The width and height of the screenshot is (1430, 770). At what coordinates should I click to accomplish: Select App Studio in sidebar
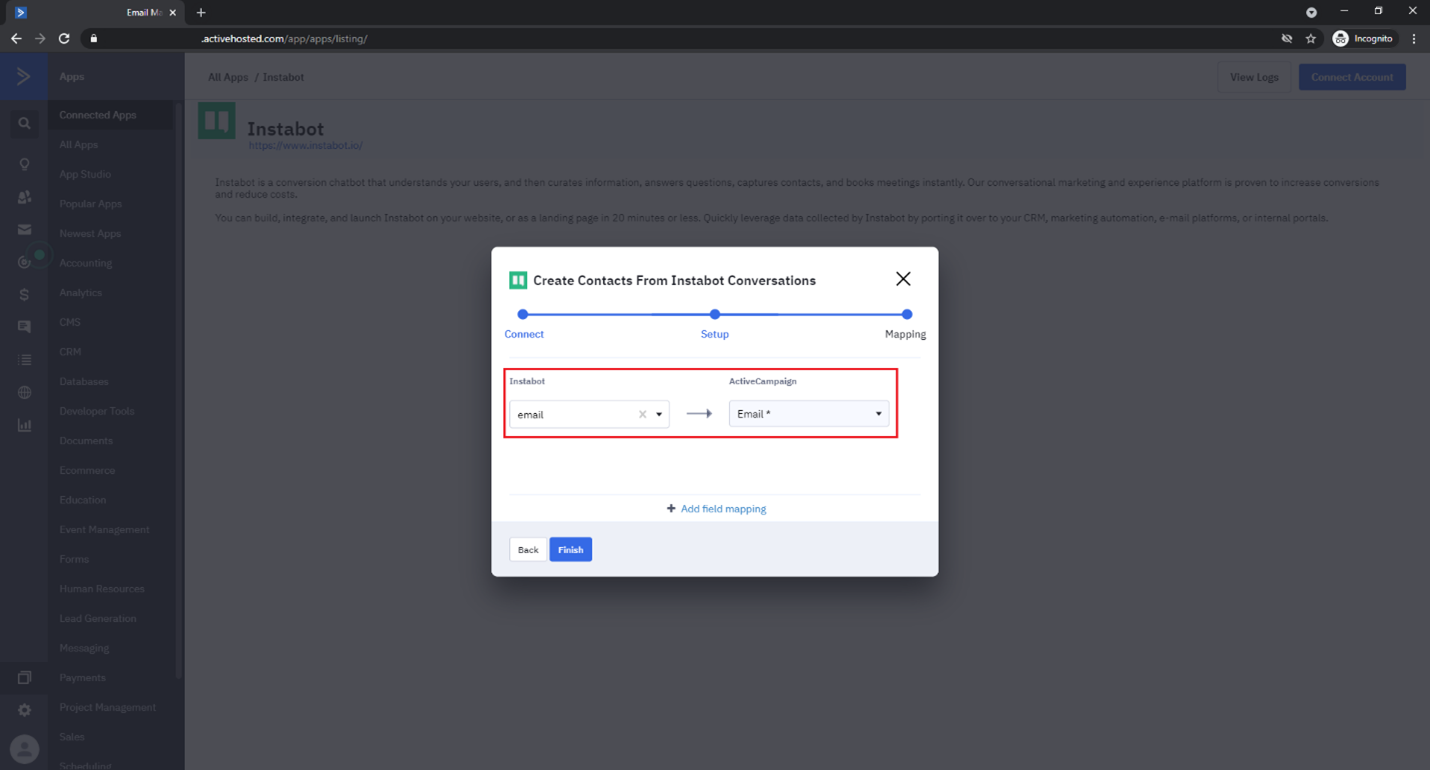pos(85,174)
